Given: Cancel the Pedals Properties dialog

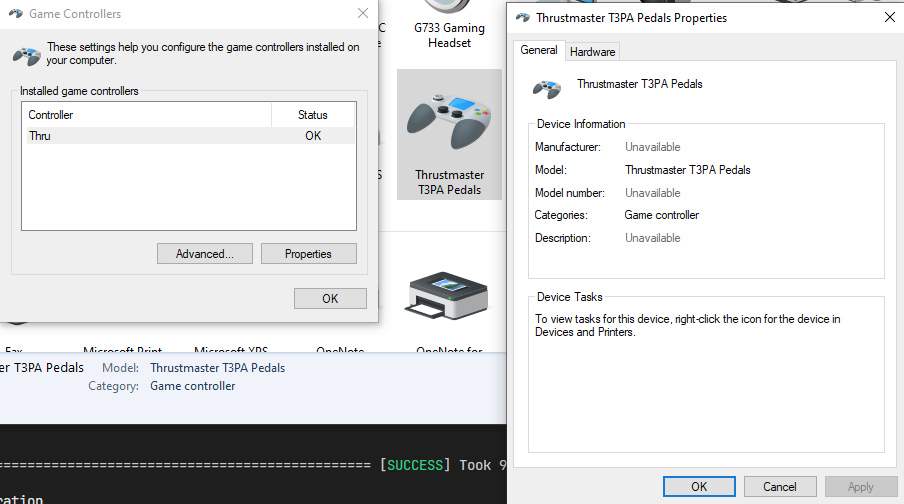Looking at the screenshot, I should tap(780, 487).
